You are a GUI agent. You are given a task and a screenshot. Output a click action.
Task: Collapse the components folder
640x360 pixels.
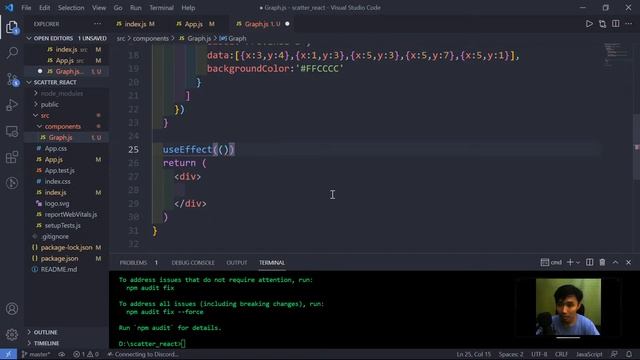(62, 127)
